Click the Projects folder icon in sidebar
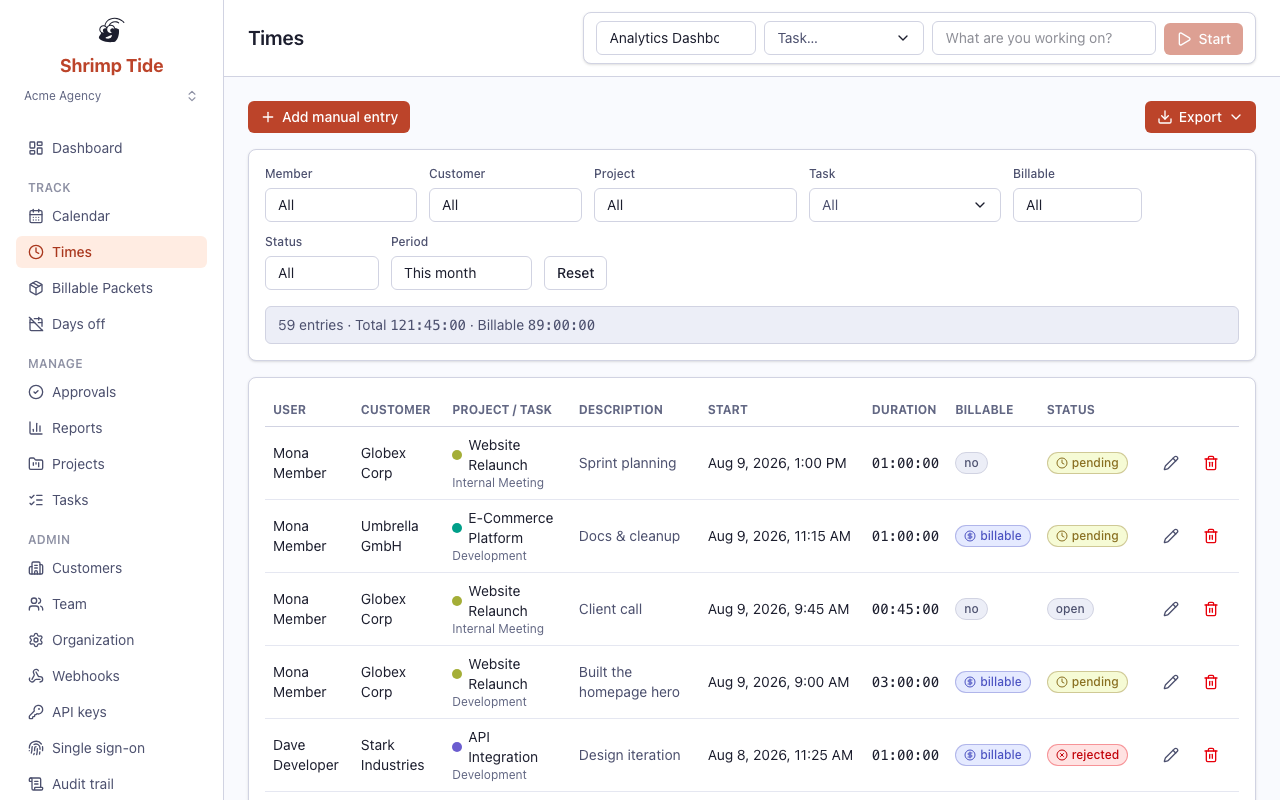Viewport: 1280px width, 800px height. click(36, 464)
